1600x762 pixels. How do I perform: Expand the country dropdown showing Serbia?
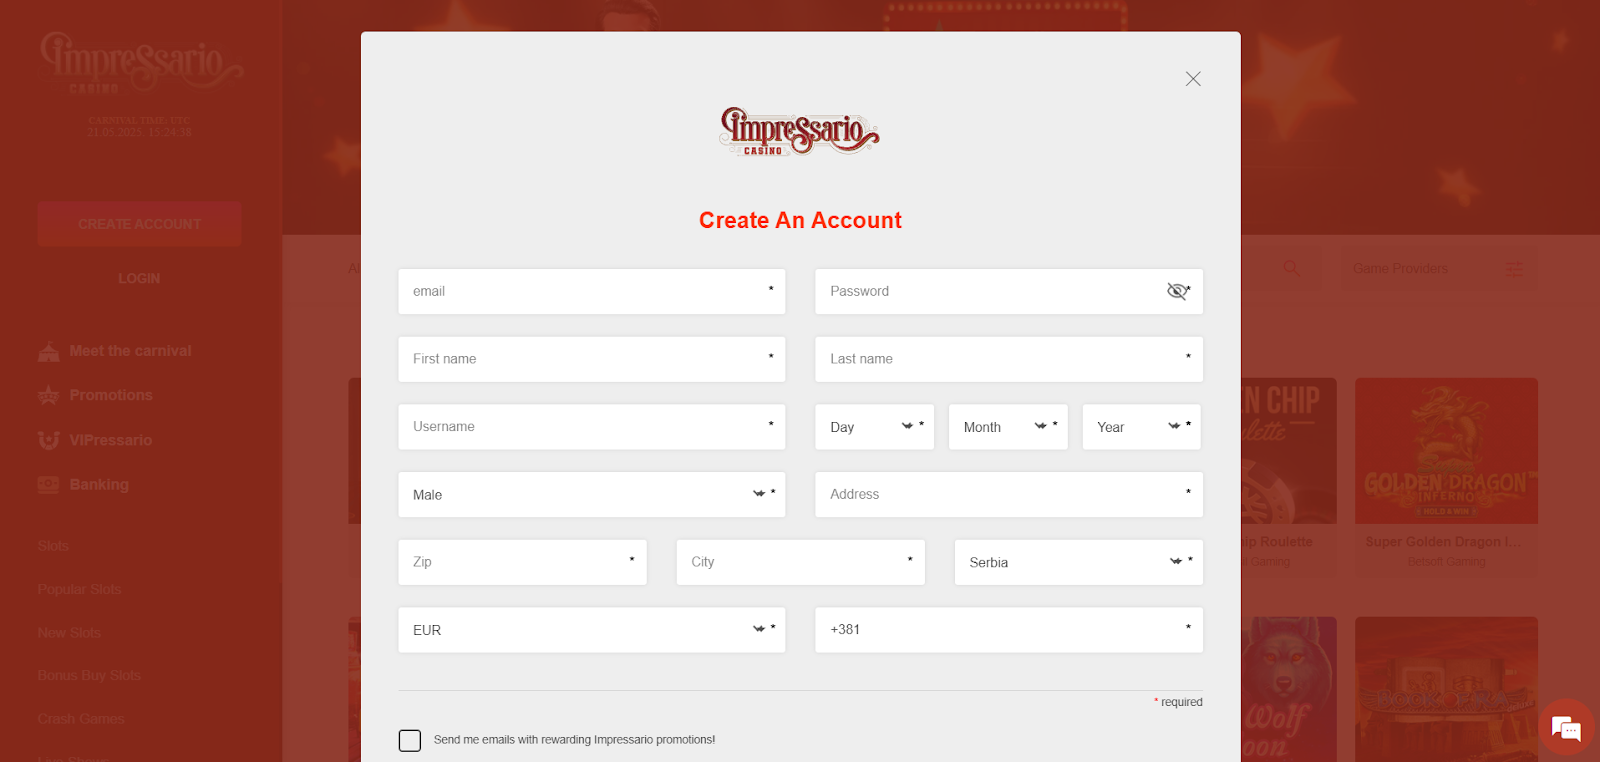click(x=1079, y=562)
